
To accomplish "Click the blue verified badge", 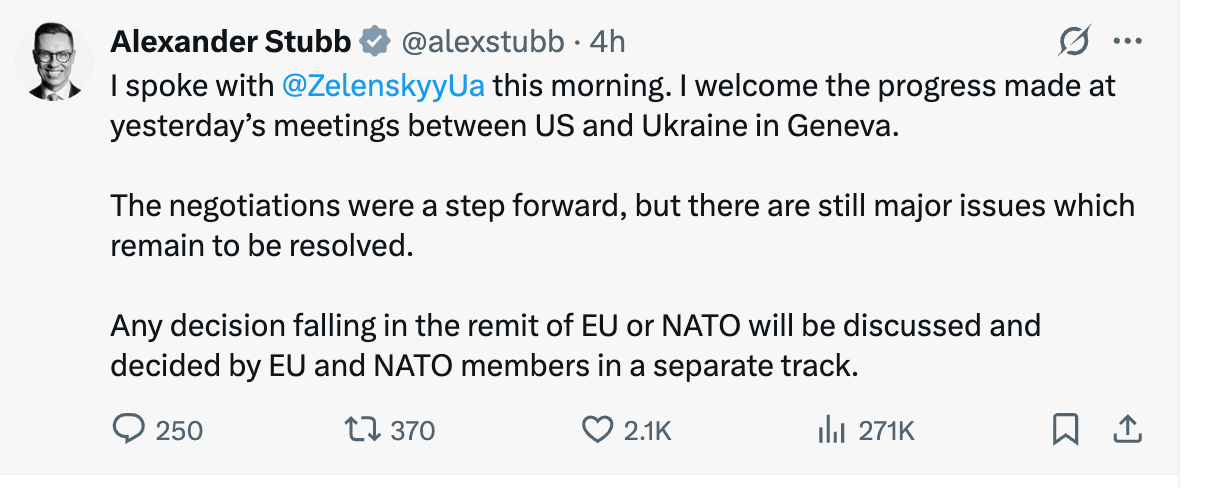I will pyautogui.click(x=375, y=42).
